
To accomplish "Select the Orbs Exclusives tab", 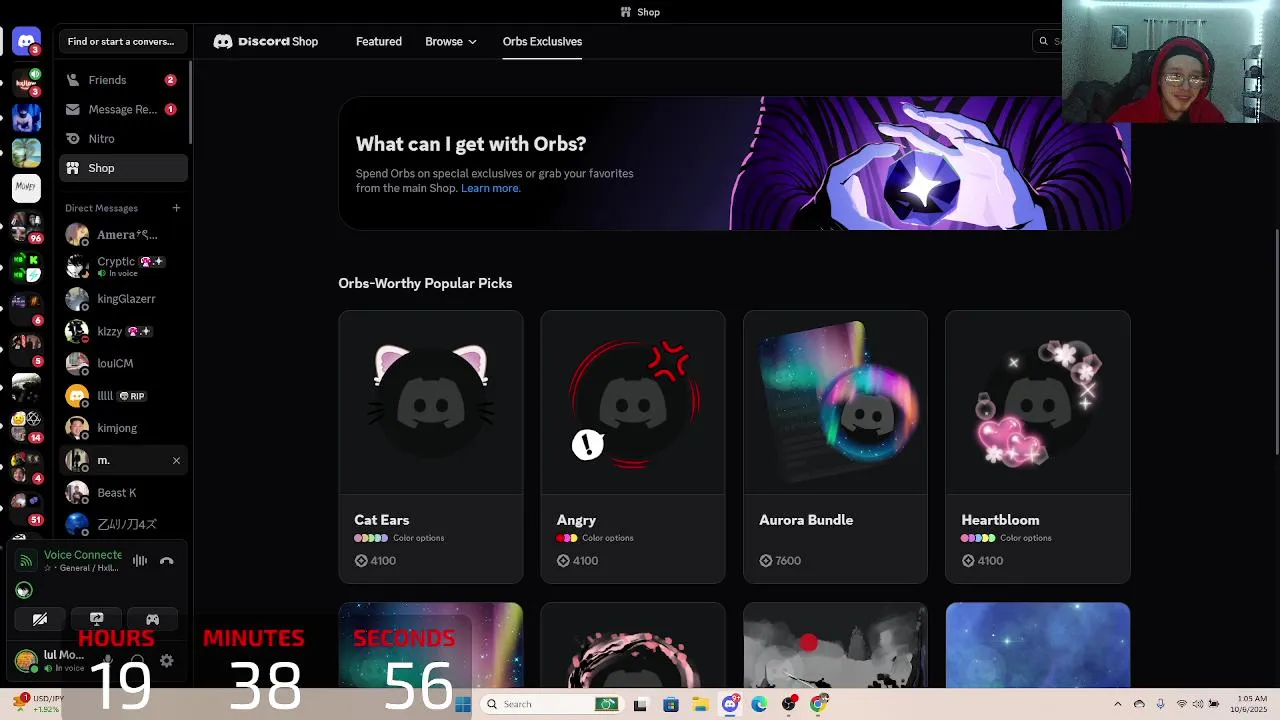I will (x=542, y=41).
